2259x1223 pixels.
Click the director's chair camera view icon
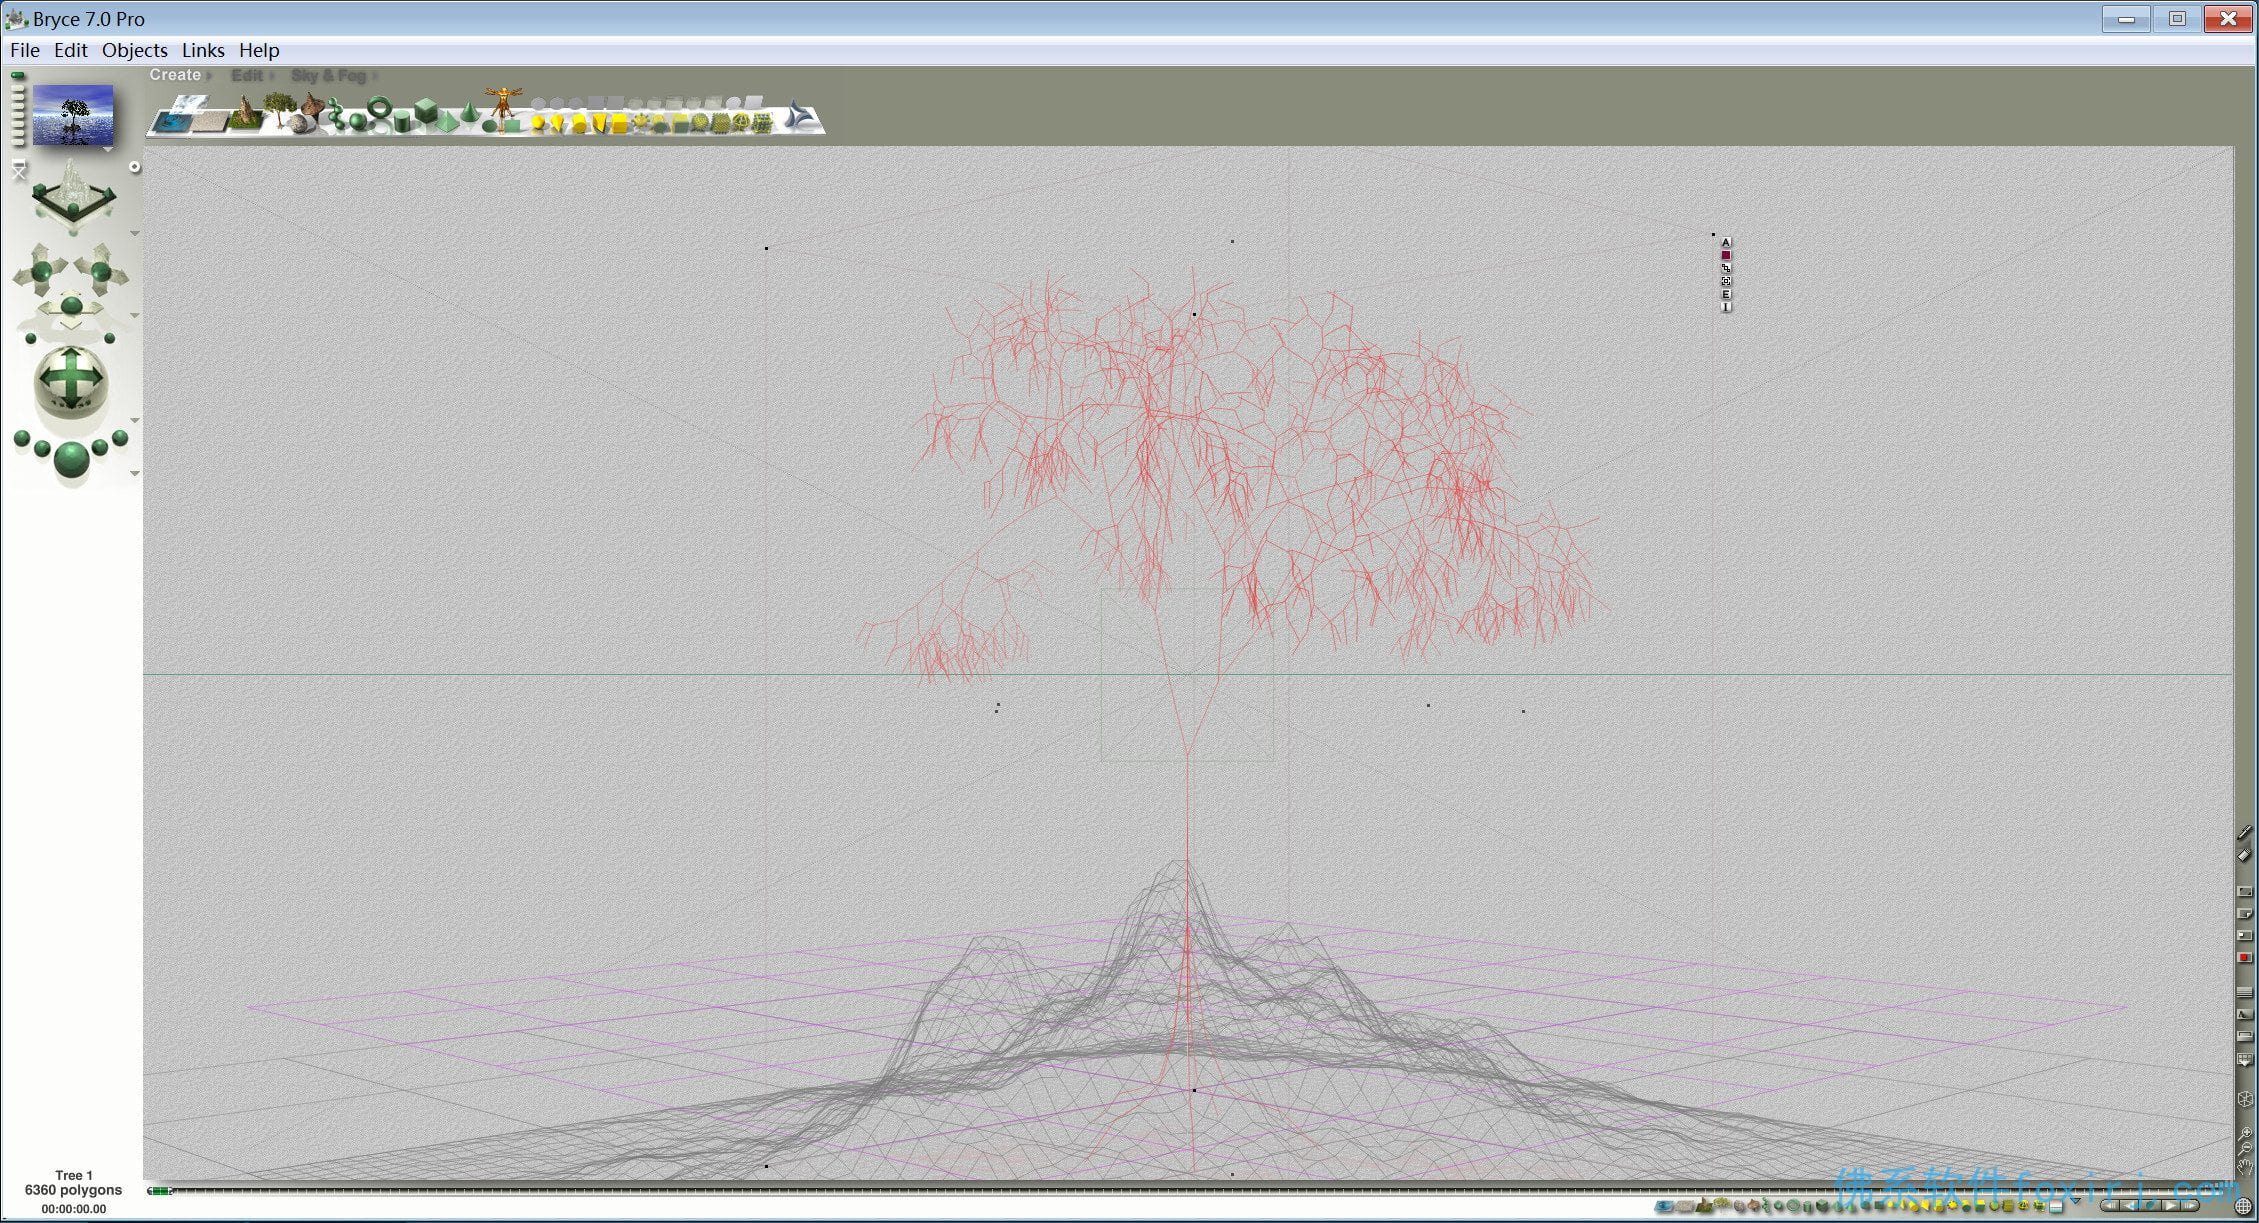[x=19, y=171]
